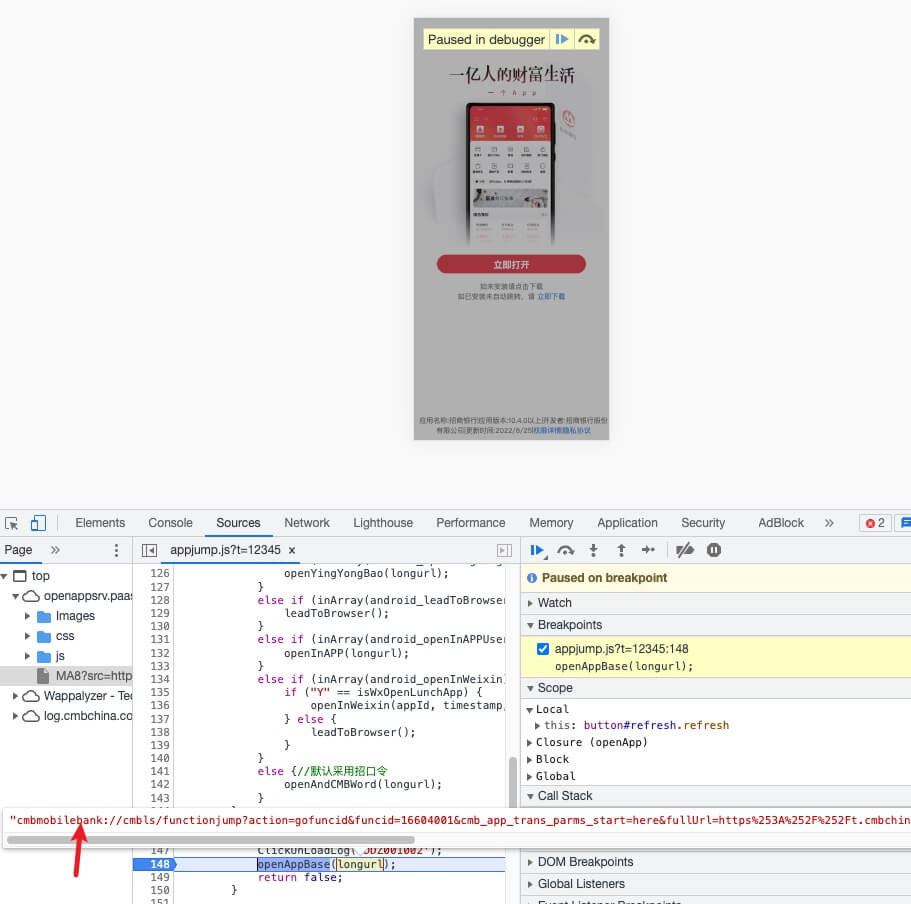Screen dimensions: 911x904
Task: Toggle device toolbar icon
Action: tap(38, 523)
